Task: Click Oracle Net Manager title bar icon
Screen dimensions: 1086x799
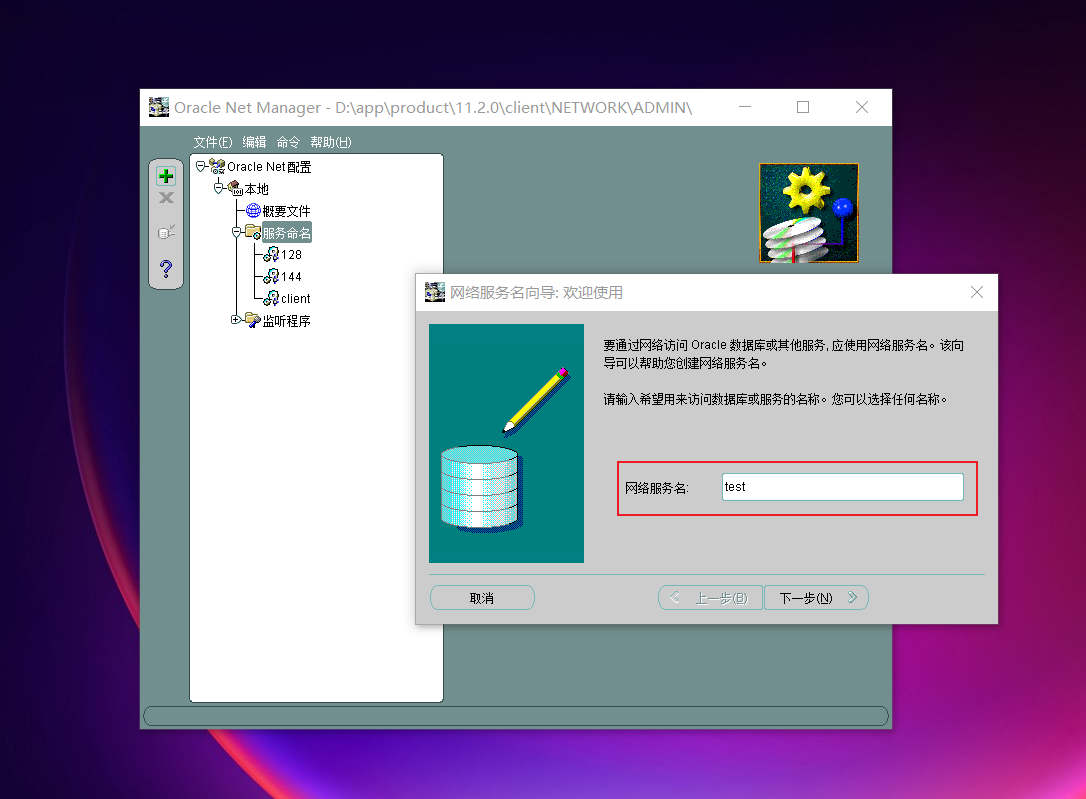Action: [x=159, y=107]
